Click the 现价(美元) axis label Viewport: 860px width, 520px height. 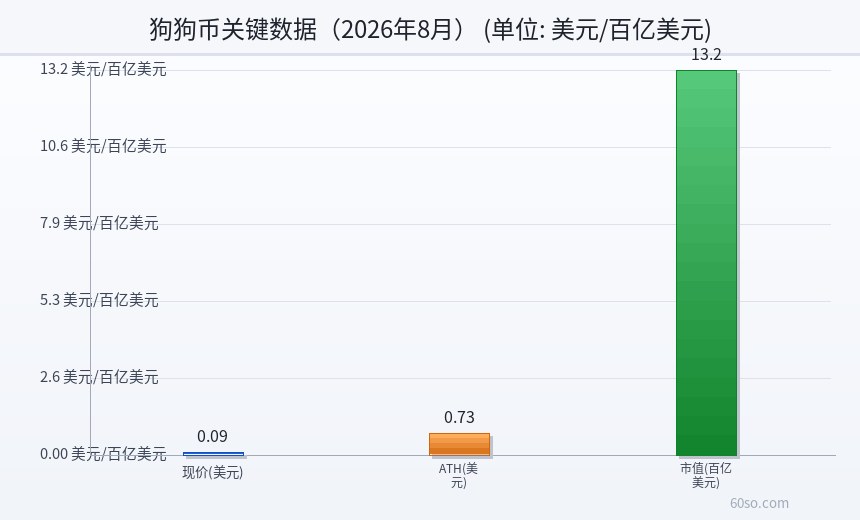point(213,472)
